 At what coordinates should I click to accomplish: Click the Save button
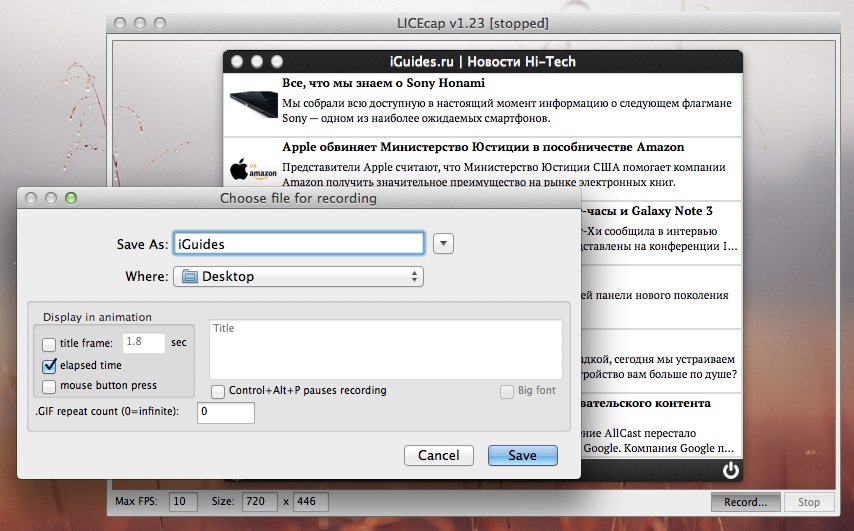(523, 455)
